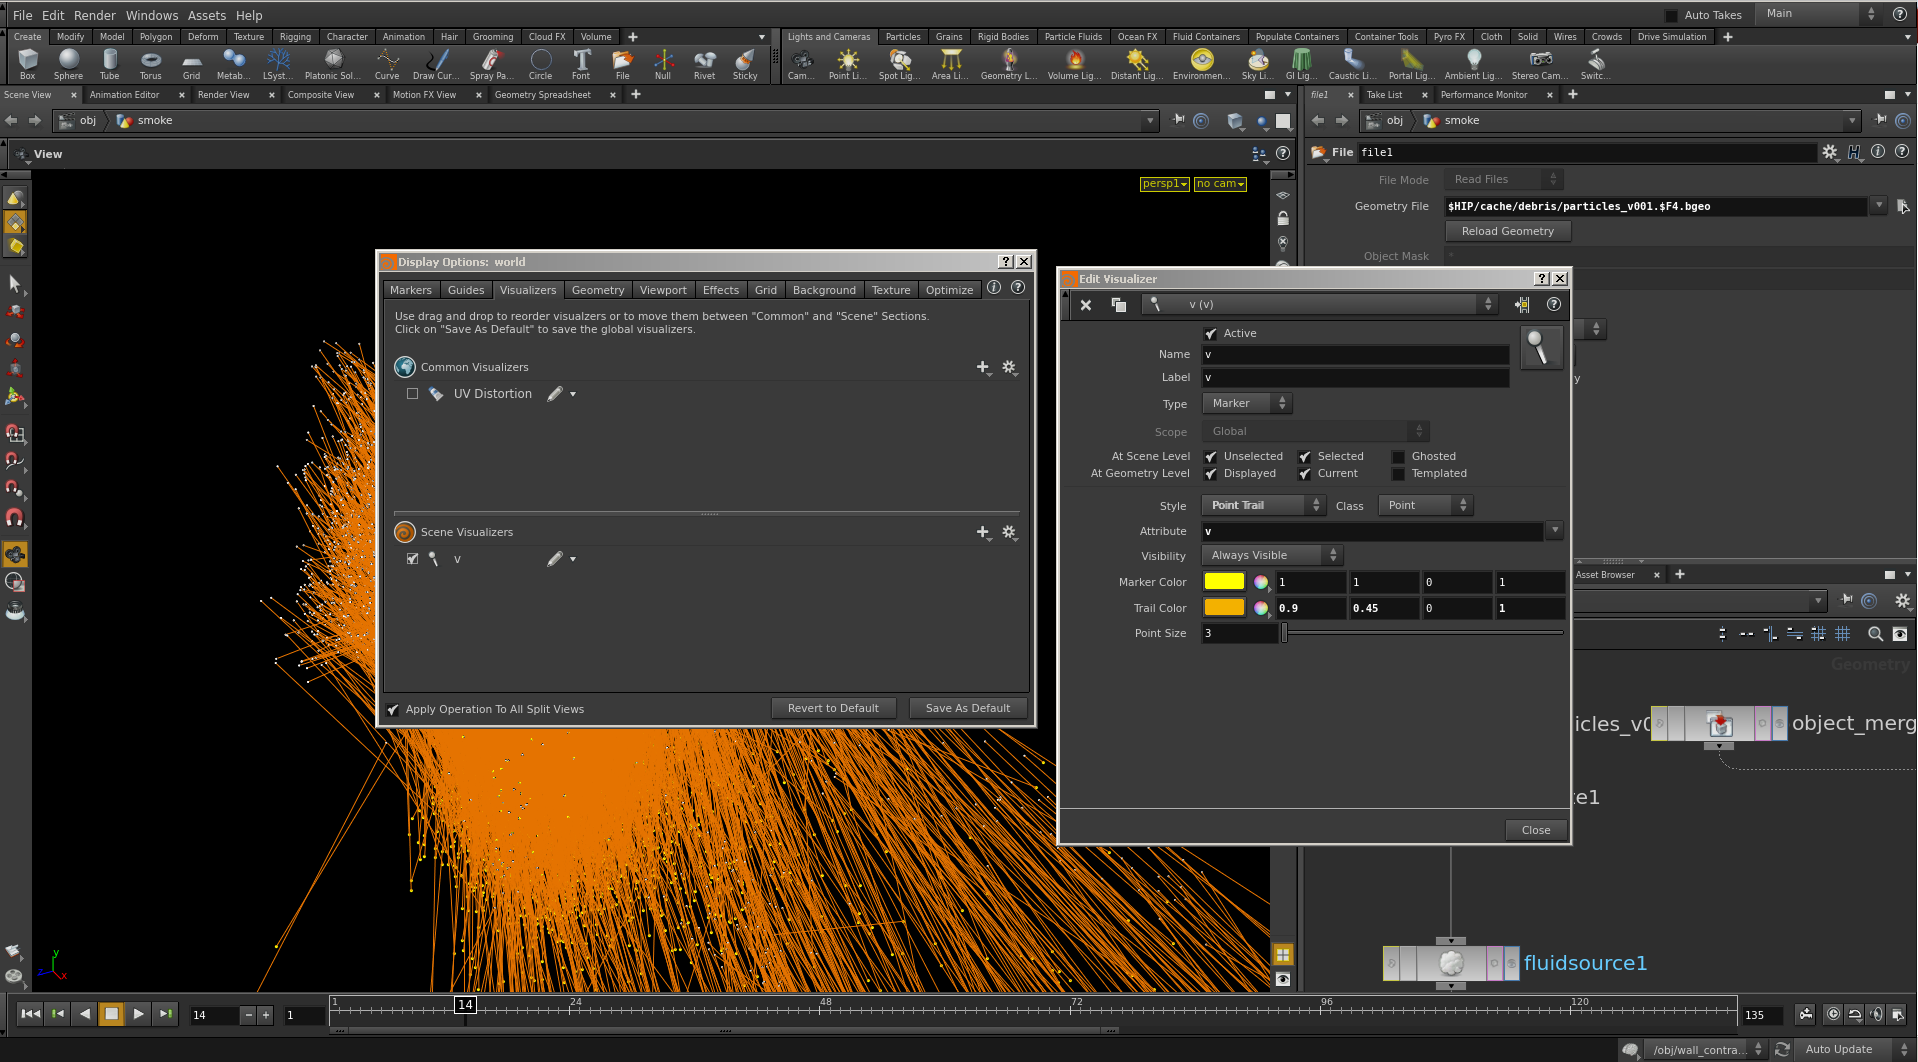Open the visualizer Type dropdown set to Marker
Image resolution: width=1918 pixels, height=1062 pixels.
pyautogui.click(x=1247, y=403)
